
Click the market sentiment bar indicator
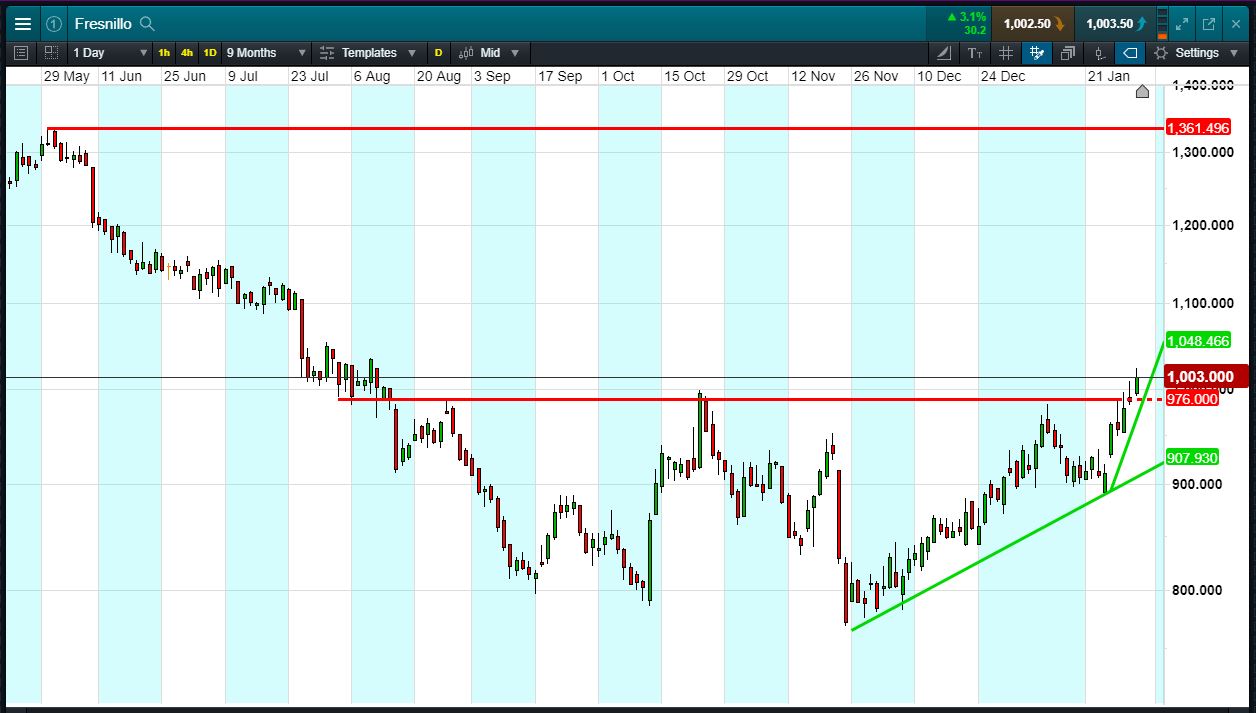click(x=1161, y=23)
